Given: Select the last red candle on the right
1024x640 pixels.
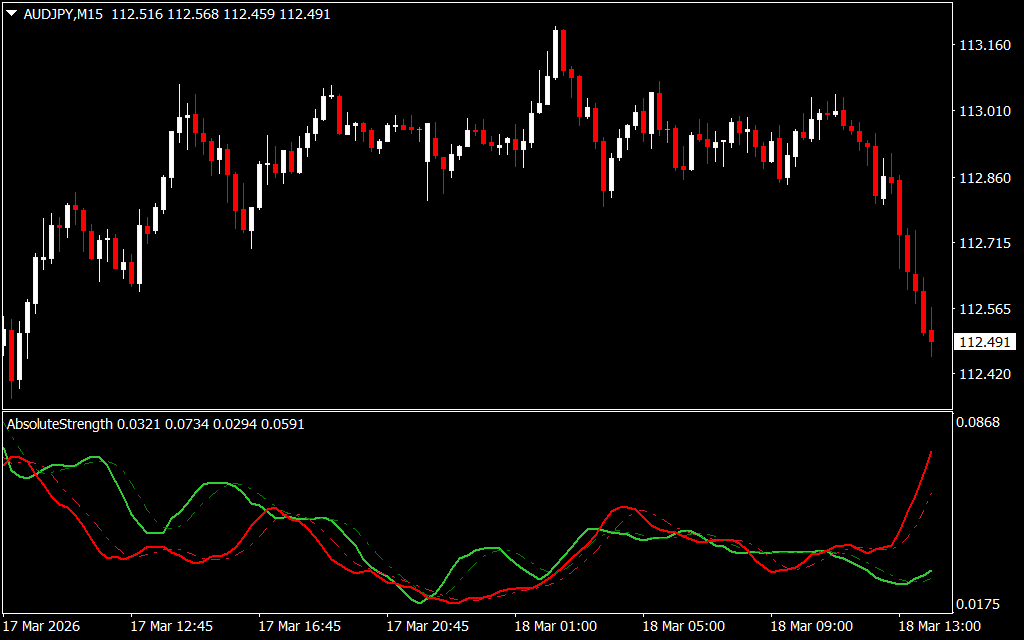Looking at the screenshot, I should pos(931,336).
